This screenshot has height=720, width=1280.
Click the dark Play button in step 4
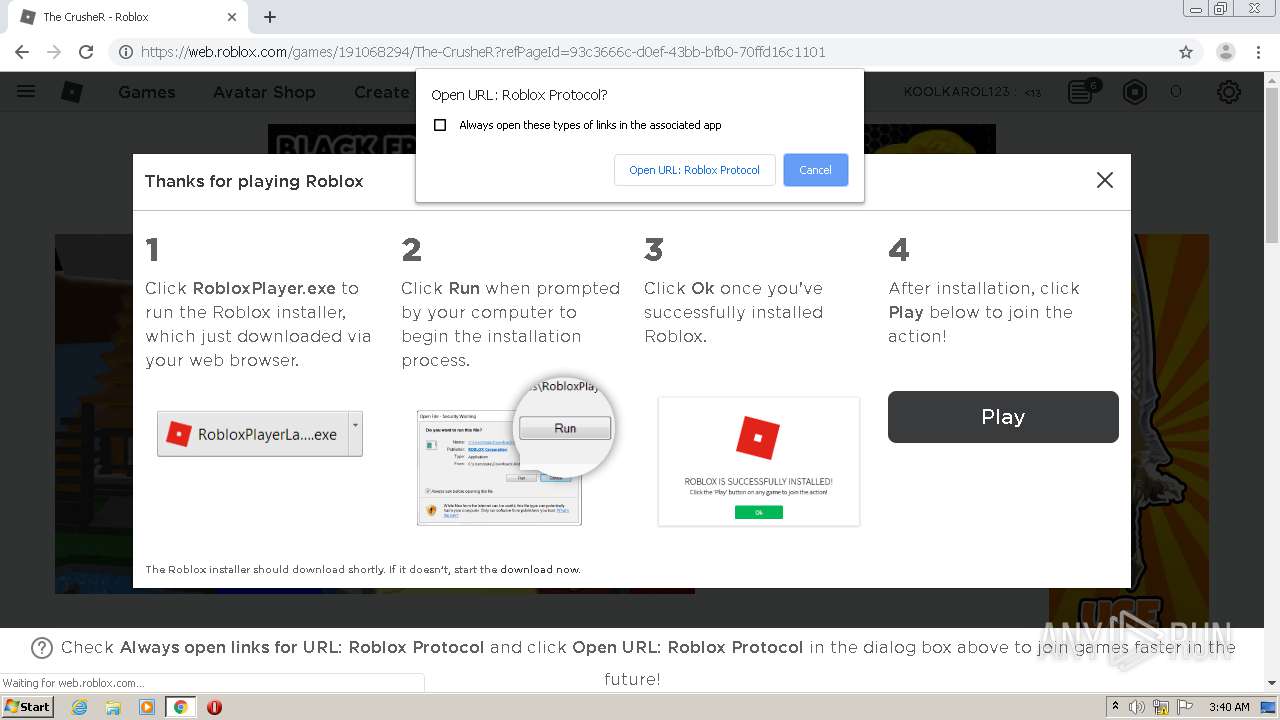click(1003, 417)
